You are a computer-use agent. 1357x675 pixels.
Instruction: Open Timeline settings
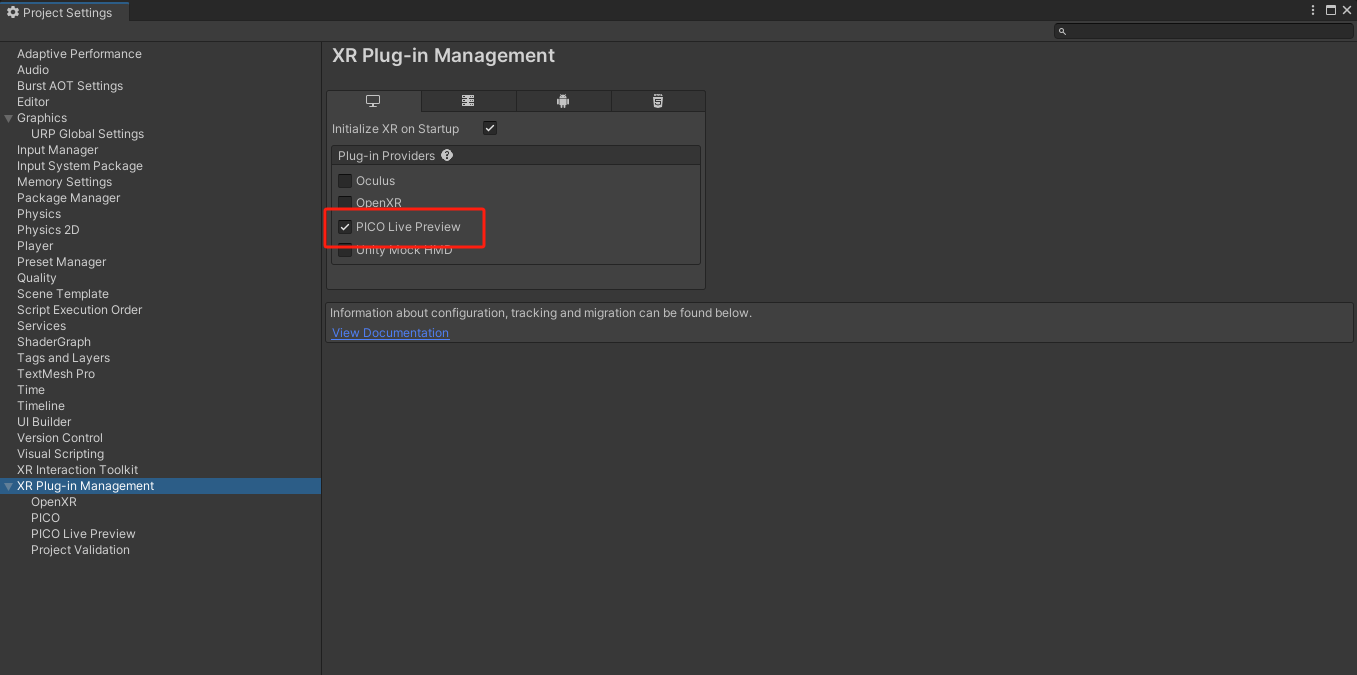pos(41,406)
